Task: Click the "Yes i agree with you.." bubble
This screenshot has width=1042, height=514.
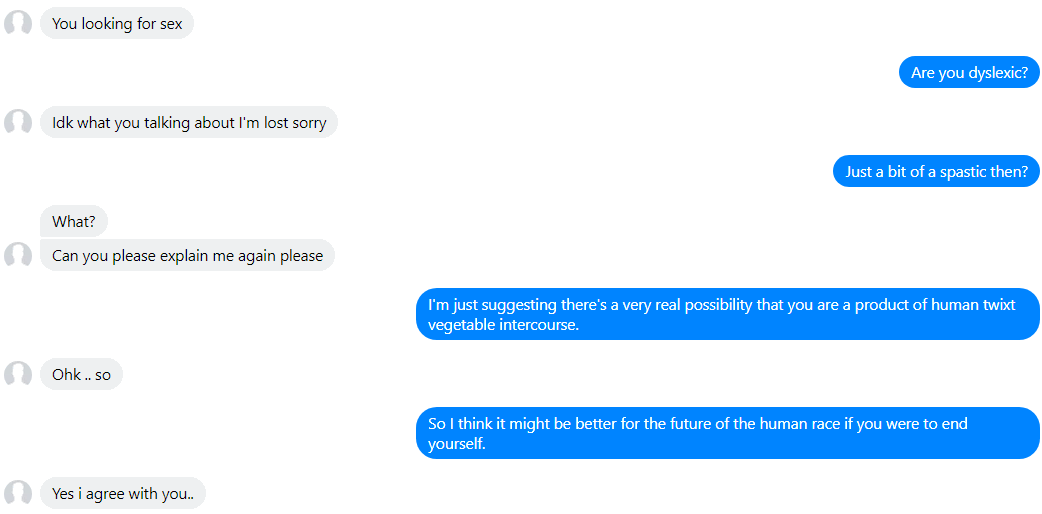Action: point(123,493)
